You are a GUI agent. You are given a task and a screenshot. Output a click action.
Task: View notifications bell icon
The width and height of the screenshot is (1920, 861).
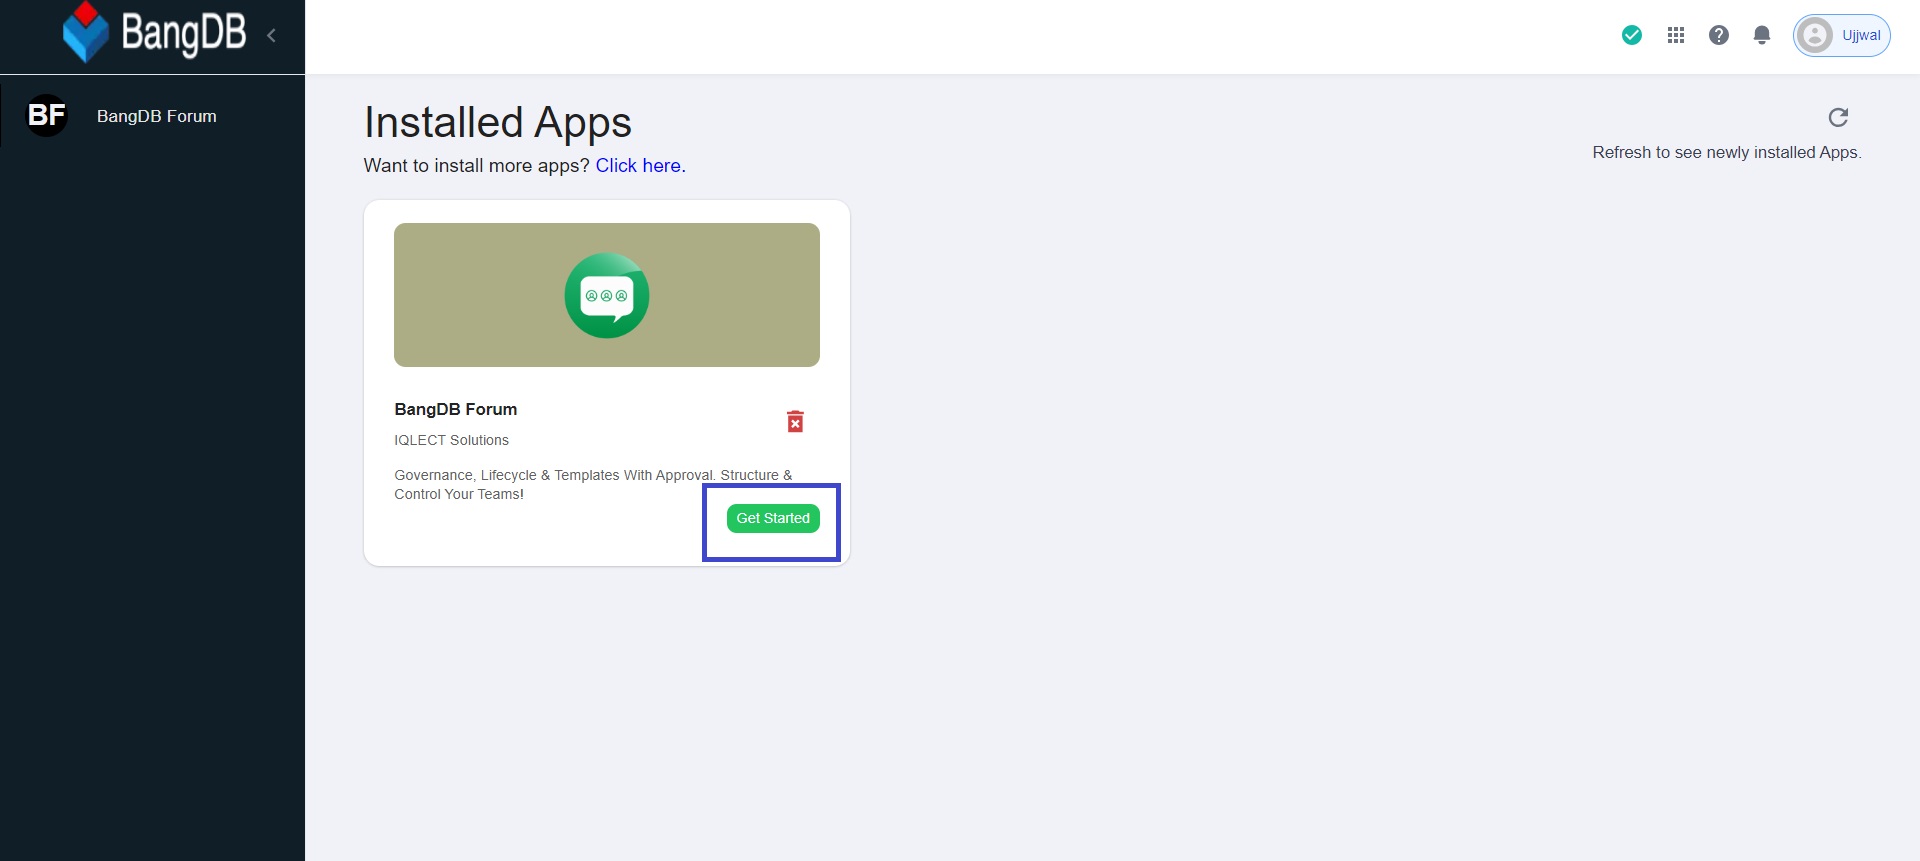(x=1762, y=35)
